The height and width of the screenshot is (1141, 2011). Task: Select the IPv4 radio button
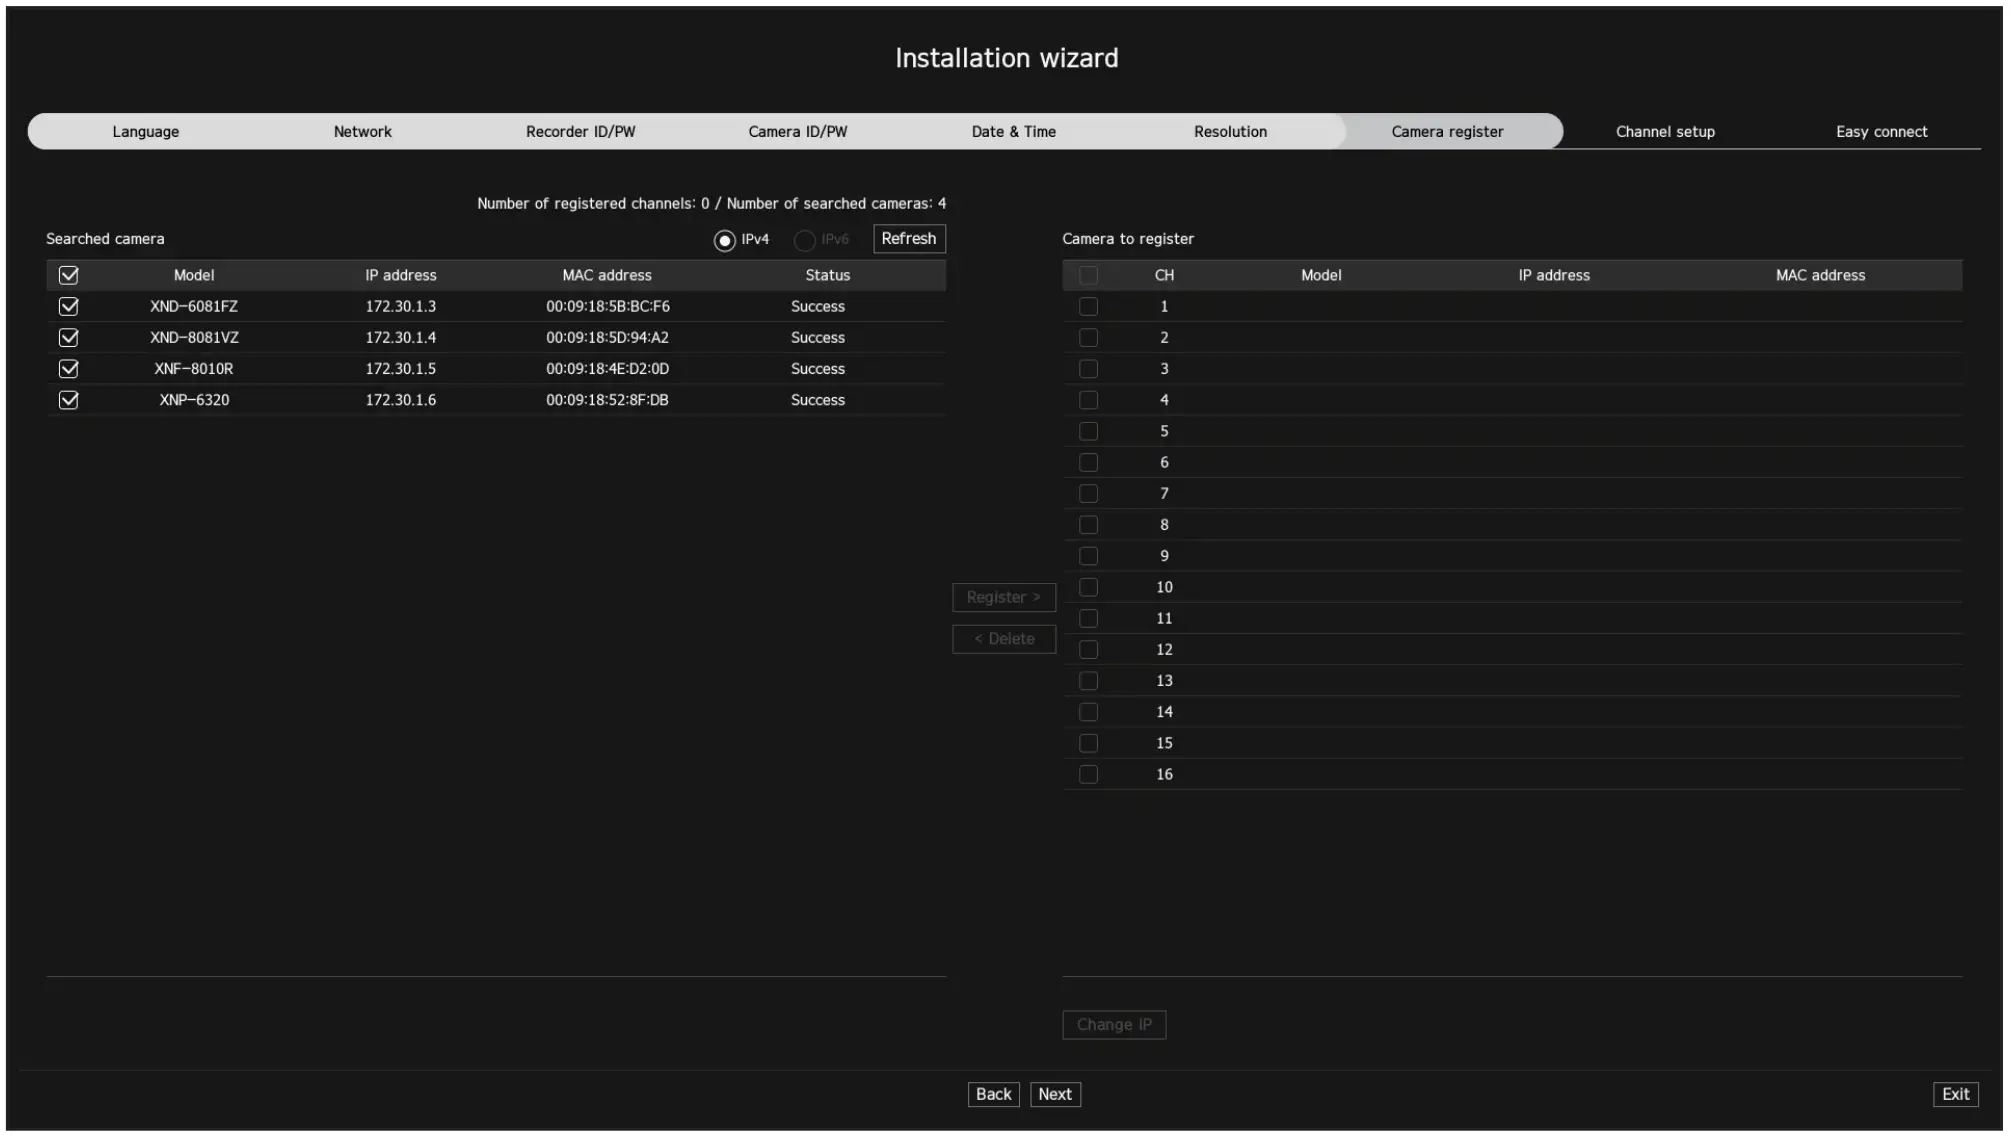point(723,239)
